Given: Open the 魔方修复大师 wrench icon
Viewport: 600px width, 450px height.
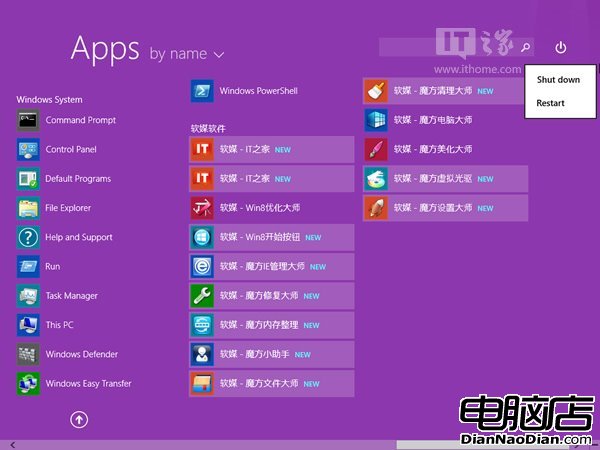Looking at the screenshot, I should click(x=202, y=296).
